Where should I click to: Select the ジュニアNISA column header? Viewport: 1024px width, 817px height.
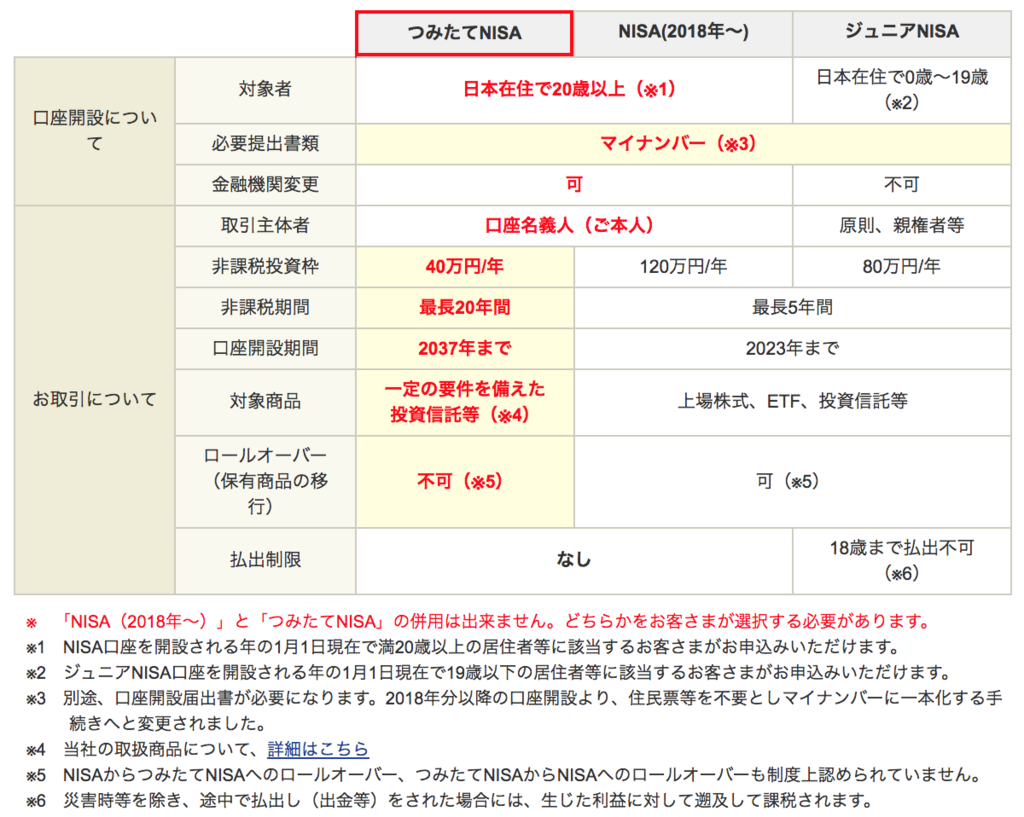(902, 33)
